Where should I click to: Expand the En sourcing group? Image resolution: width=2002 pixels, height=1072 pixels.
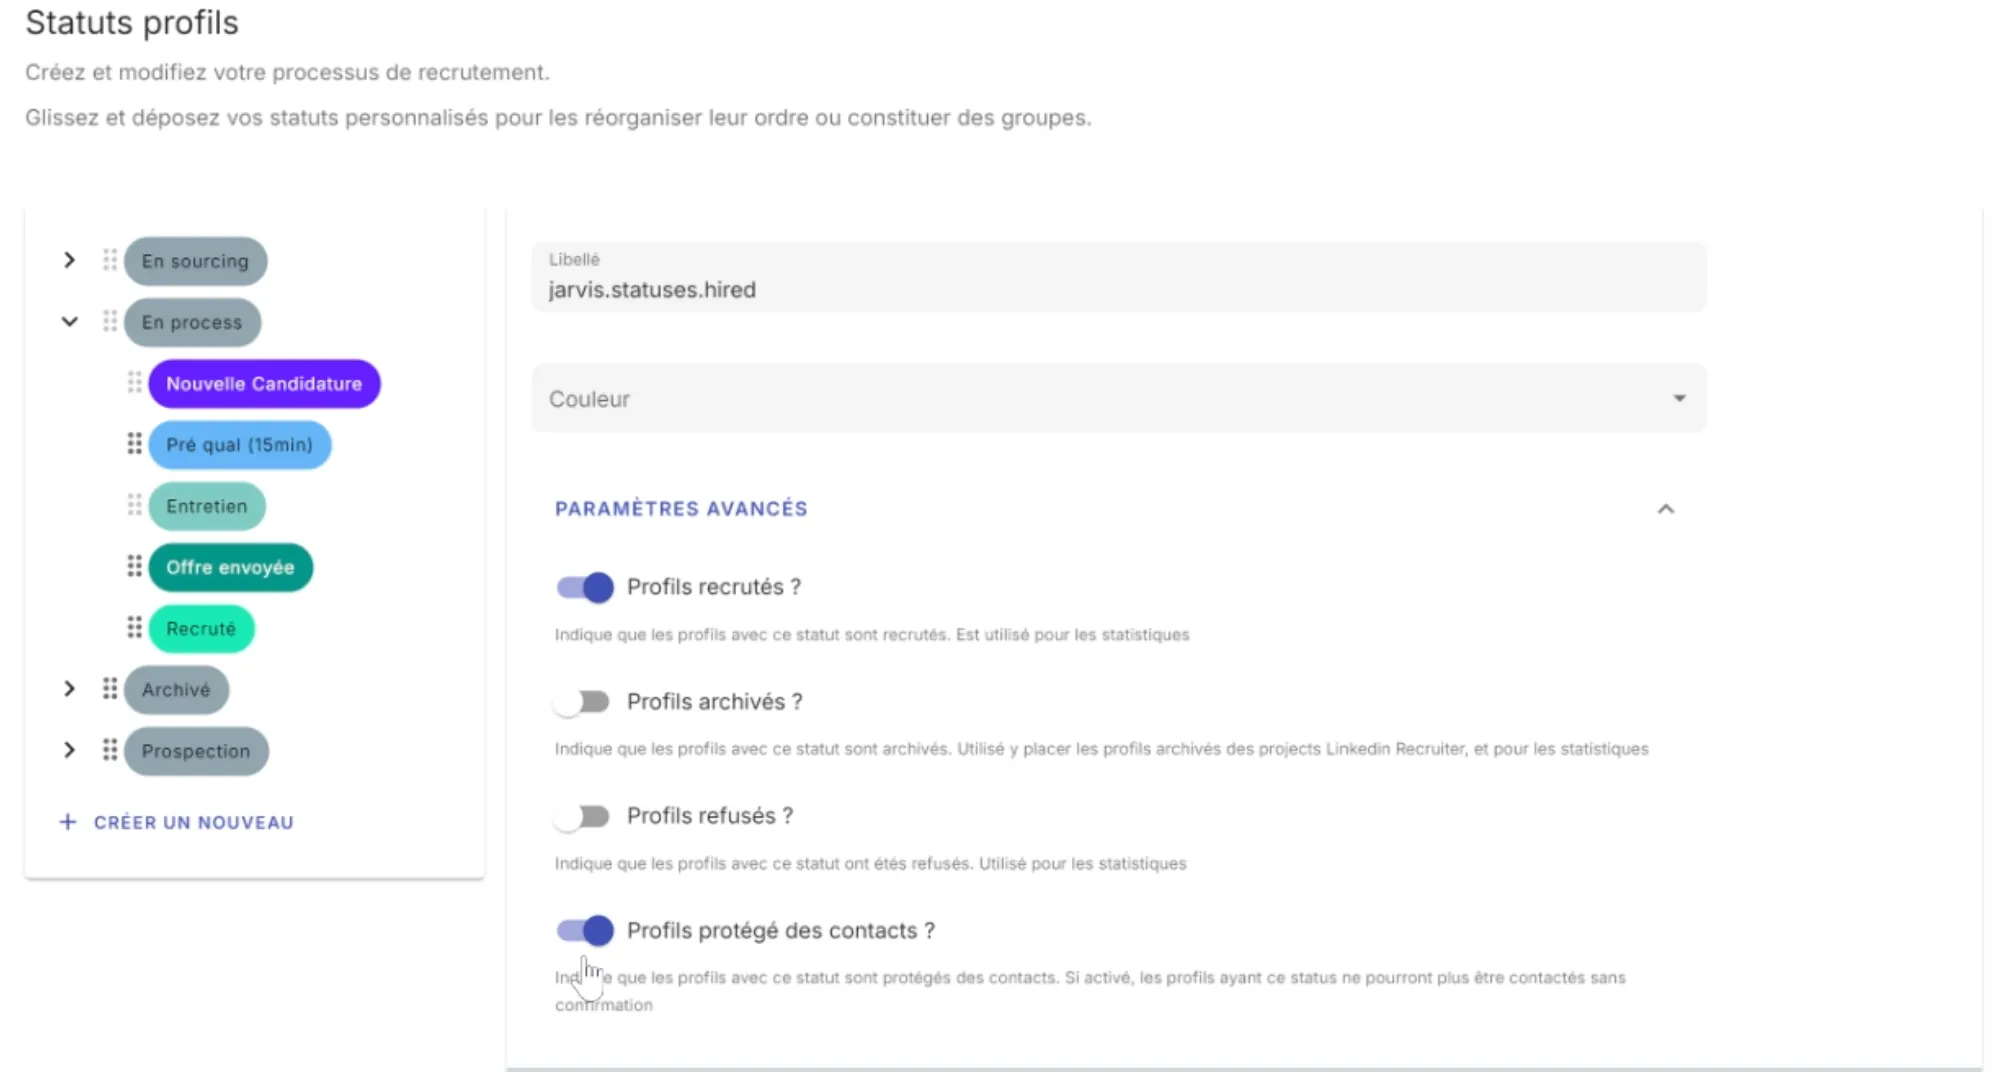[x=69, y=260]
